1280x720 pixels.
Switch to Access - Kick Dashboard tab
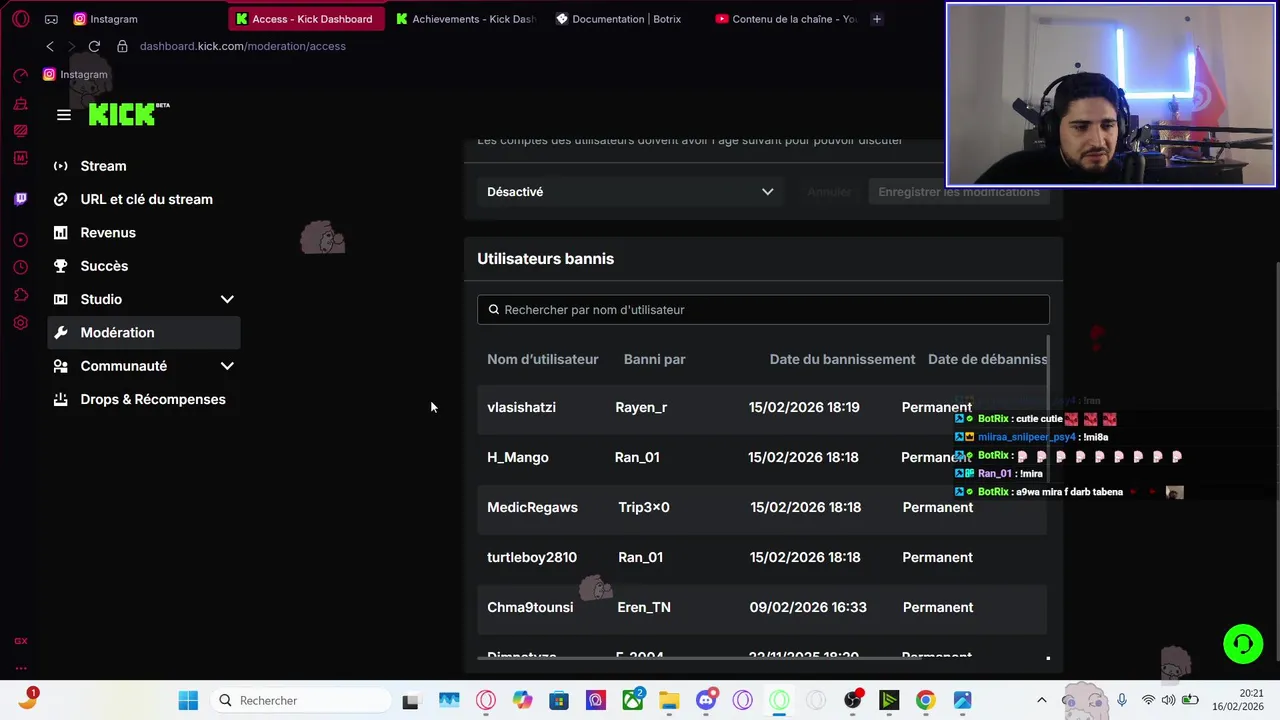tap(306, 19)
